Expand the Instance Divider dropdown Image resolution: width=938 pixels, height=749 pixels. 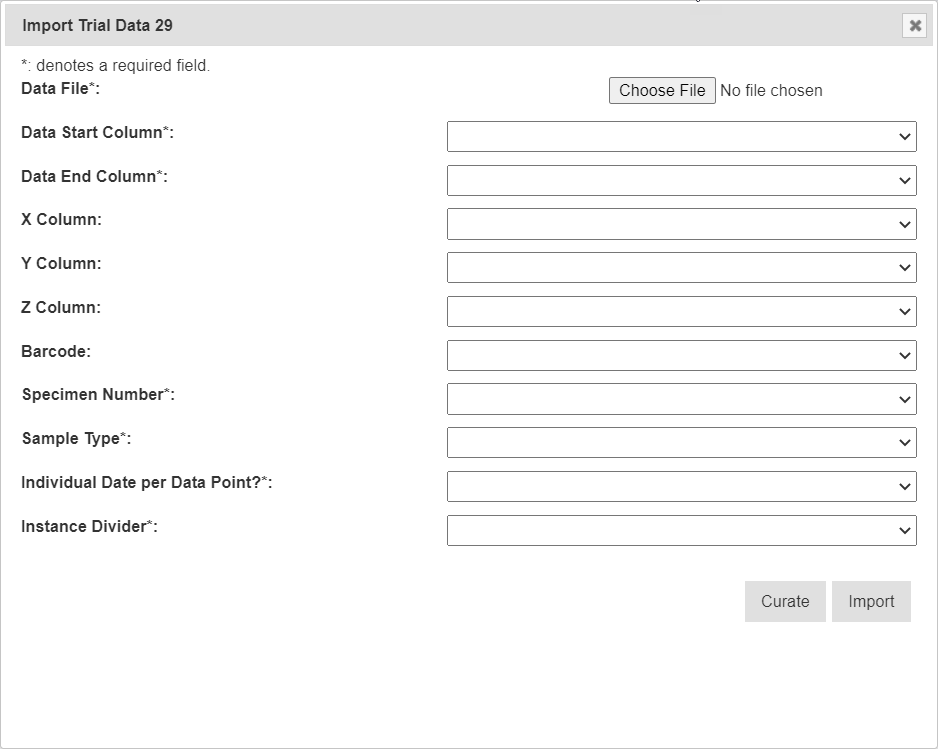[x=681, y=530]
